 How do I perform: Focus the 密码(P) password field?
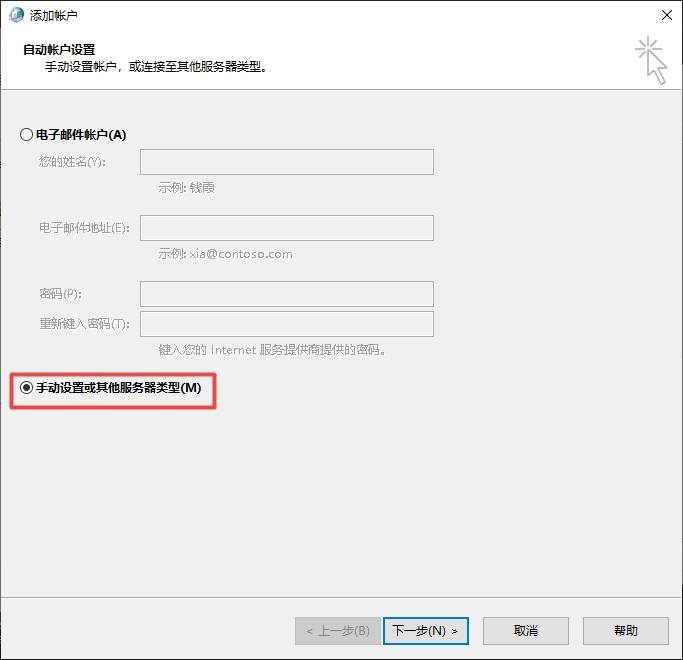(287, 294)
